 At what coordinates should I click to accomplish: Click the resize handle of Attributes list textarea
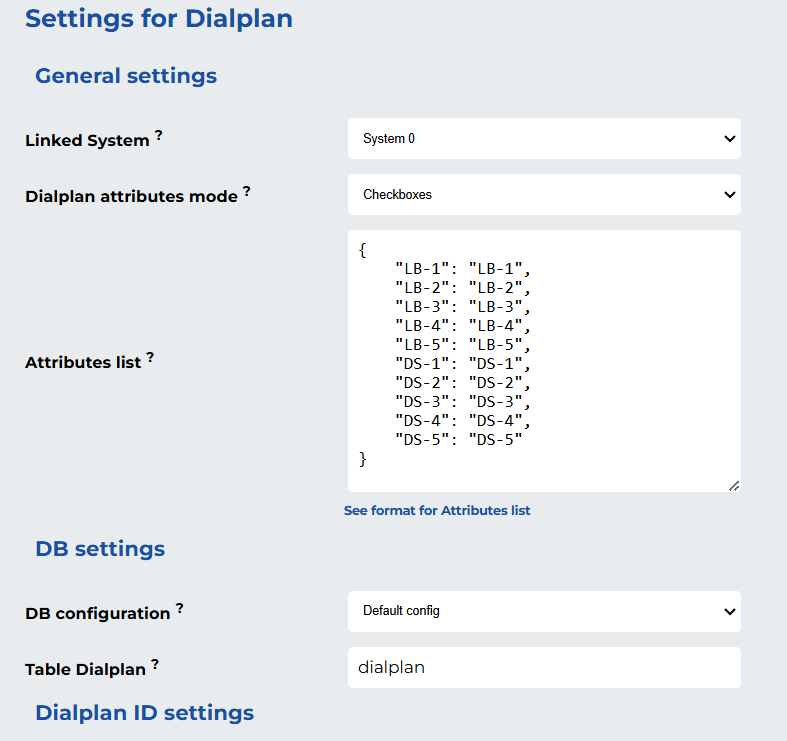733,485
